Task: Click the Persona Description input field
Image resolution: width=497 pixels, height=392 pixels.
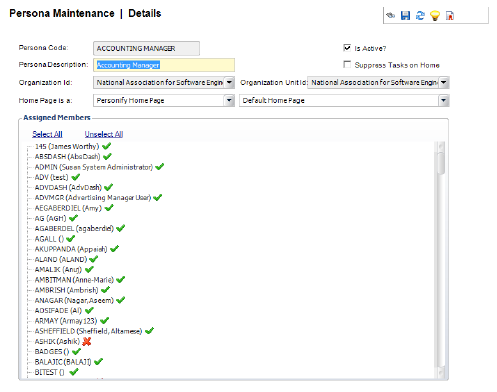Action: click(164, 65)
